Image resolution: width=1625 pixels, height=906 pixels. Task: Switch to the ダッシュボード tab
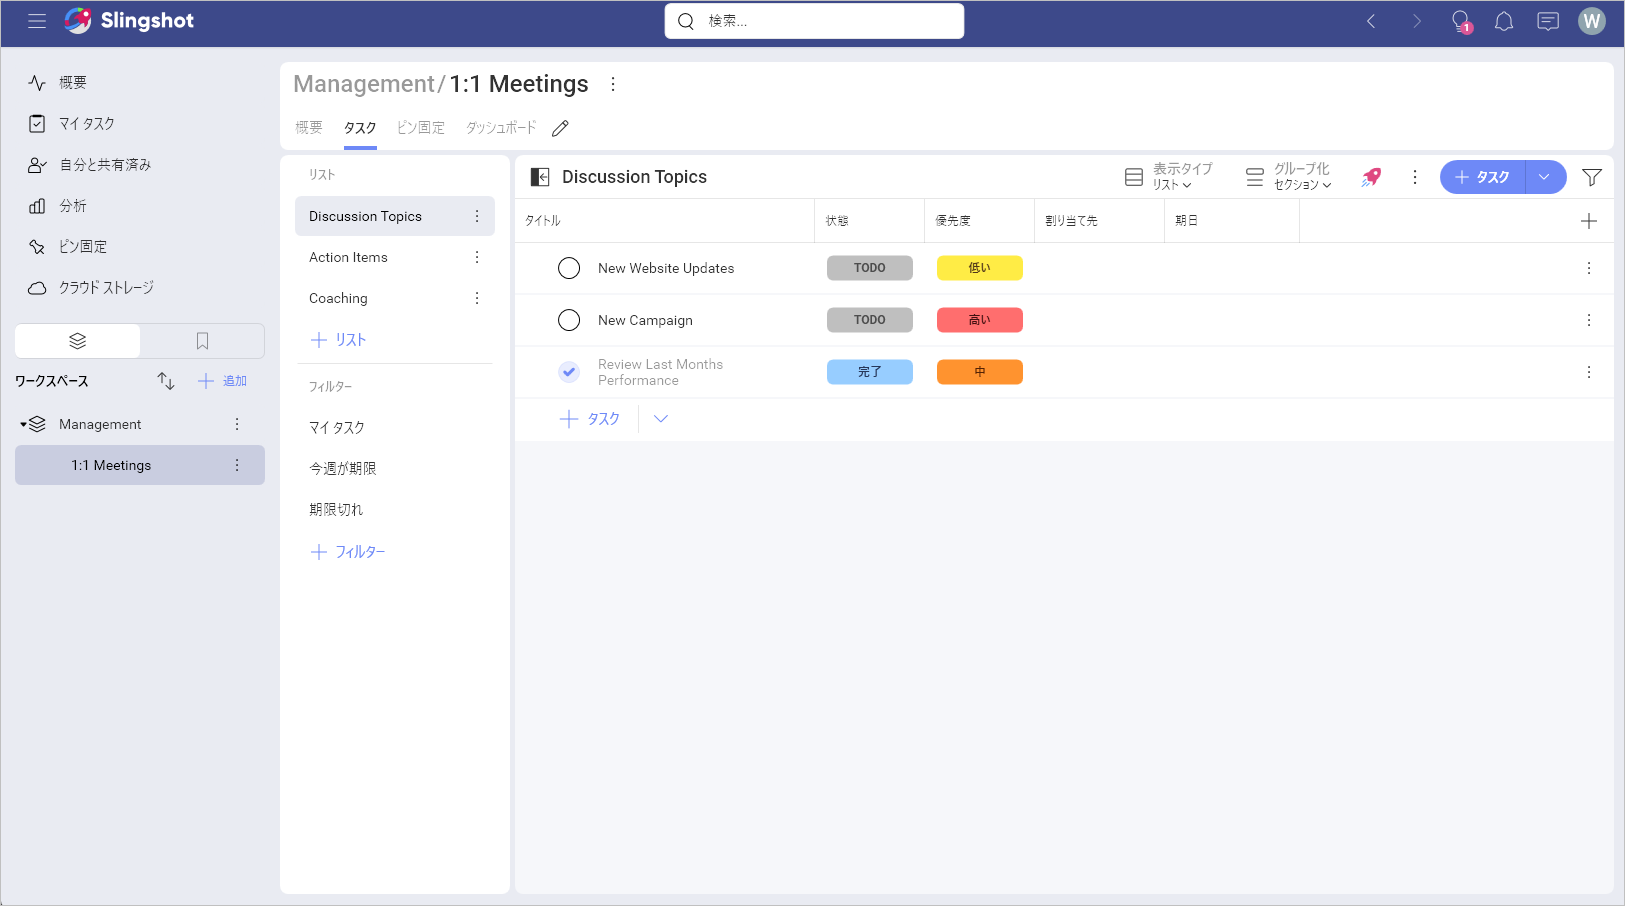pyautogui.click(x=501, y=128)
